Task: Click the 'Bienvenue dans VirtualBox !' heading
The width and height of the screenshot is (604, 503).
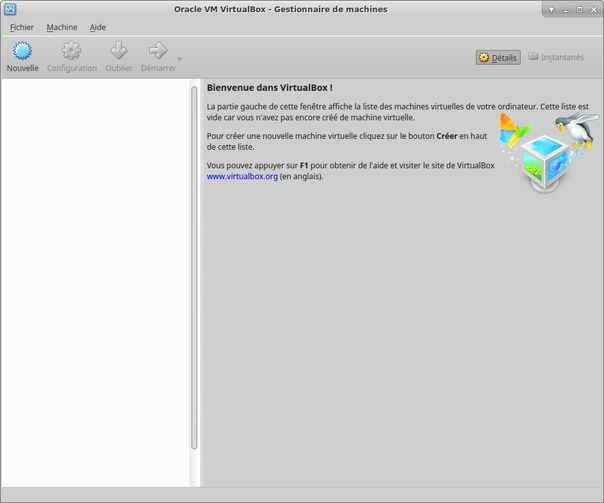Action: (x=270, y=87)
